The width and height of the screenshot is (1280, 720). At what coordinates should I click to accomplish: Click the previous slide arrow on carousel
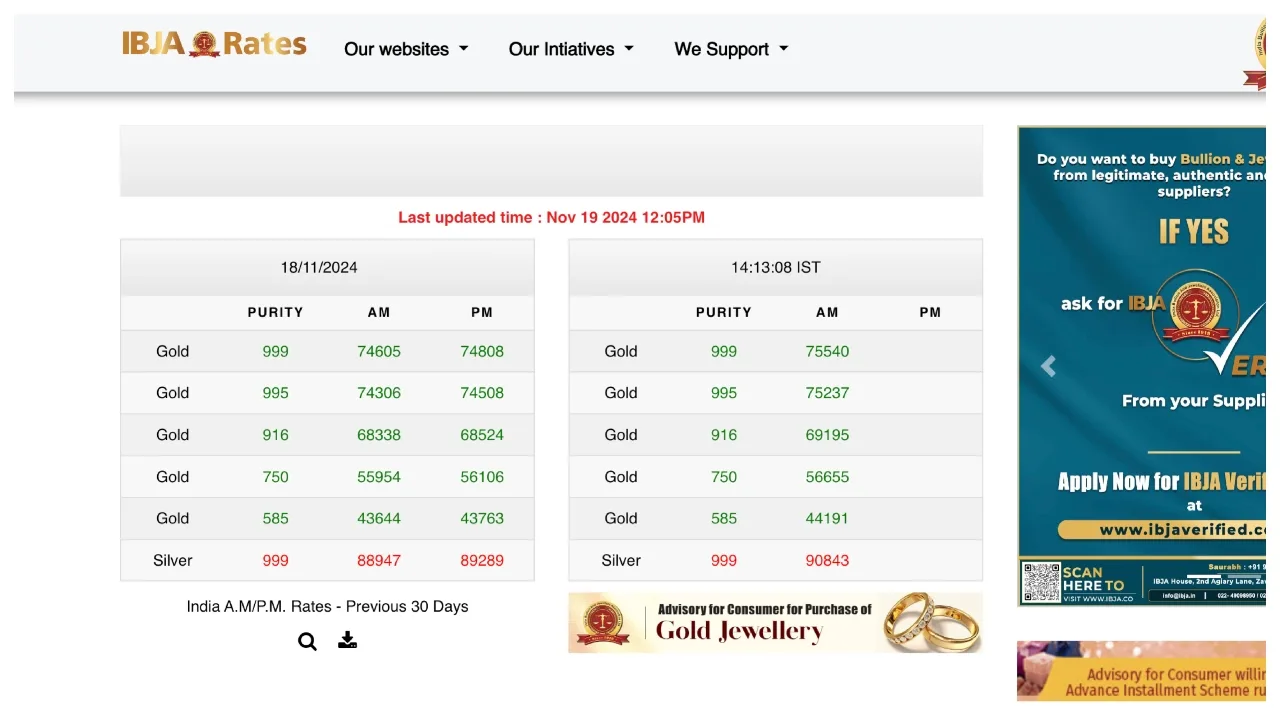pos(1048,367)
